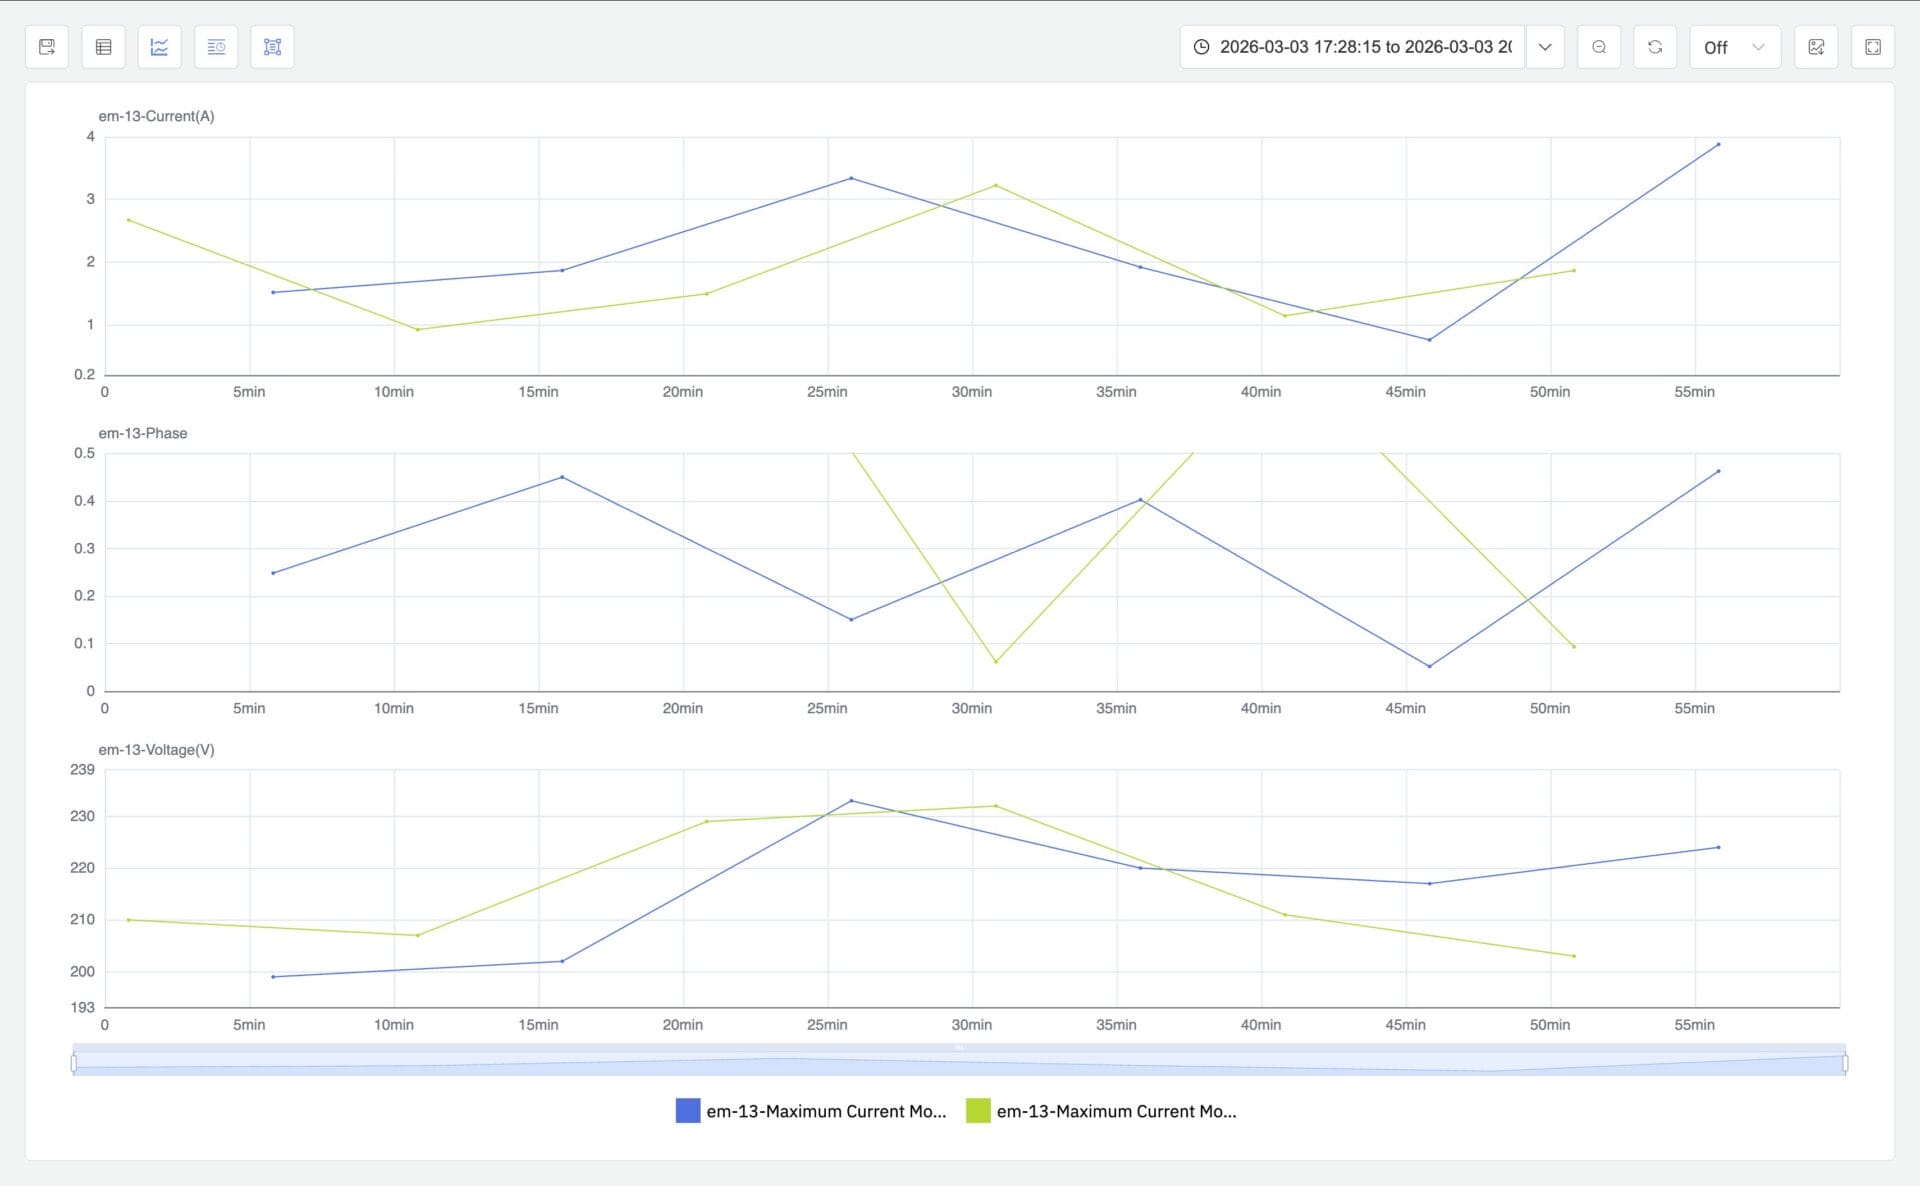Select the line chart view icon
1920x1192 pixels.
[159, 47]
